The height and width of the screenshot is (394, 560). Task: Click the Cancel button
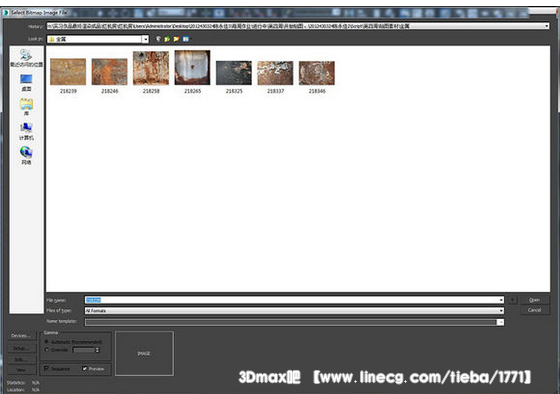point(534,310)
